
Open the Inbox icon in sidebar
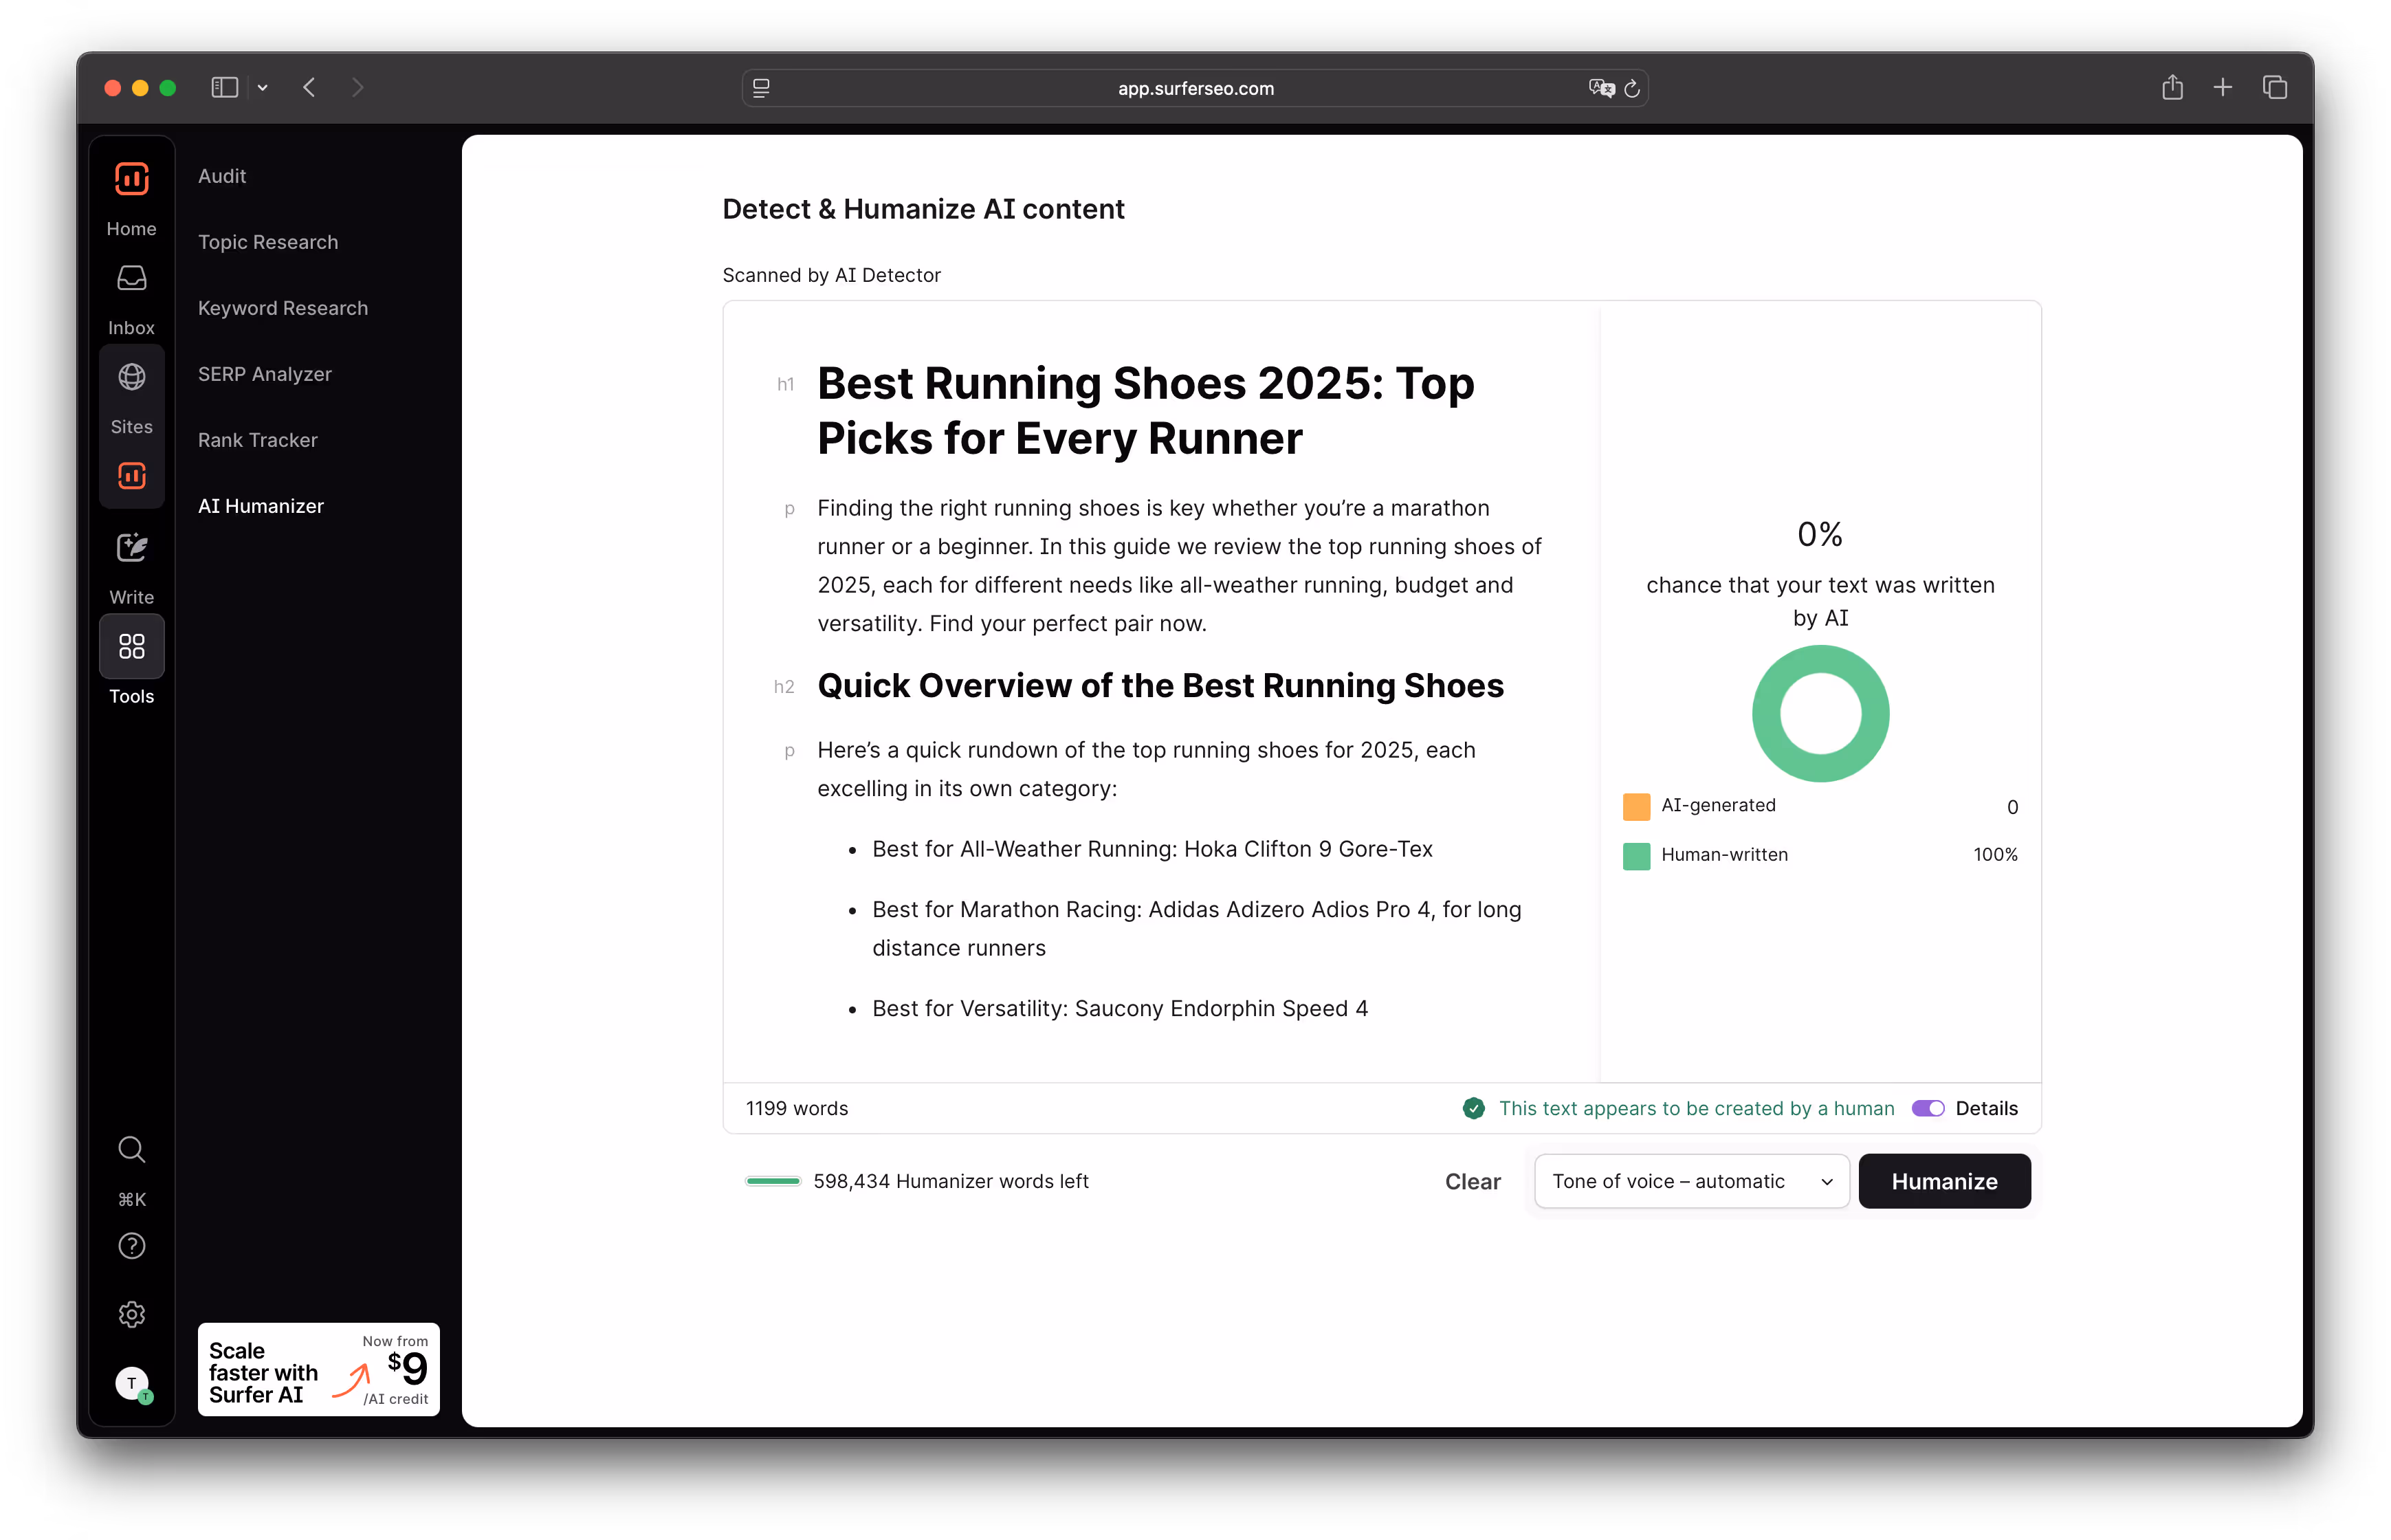pos(131,279)
